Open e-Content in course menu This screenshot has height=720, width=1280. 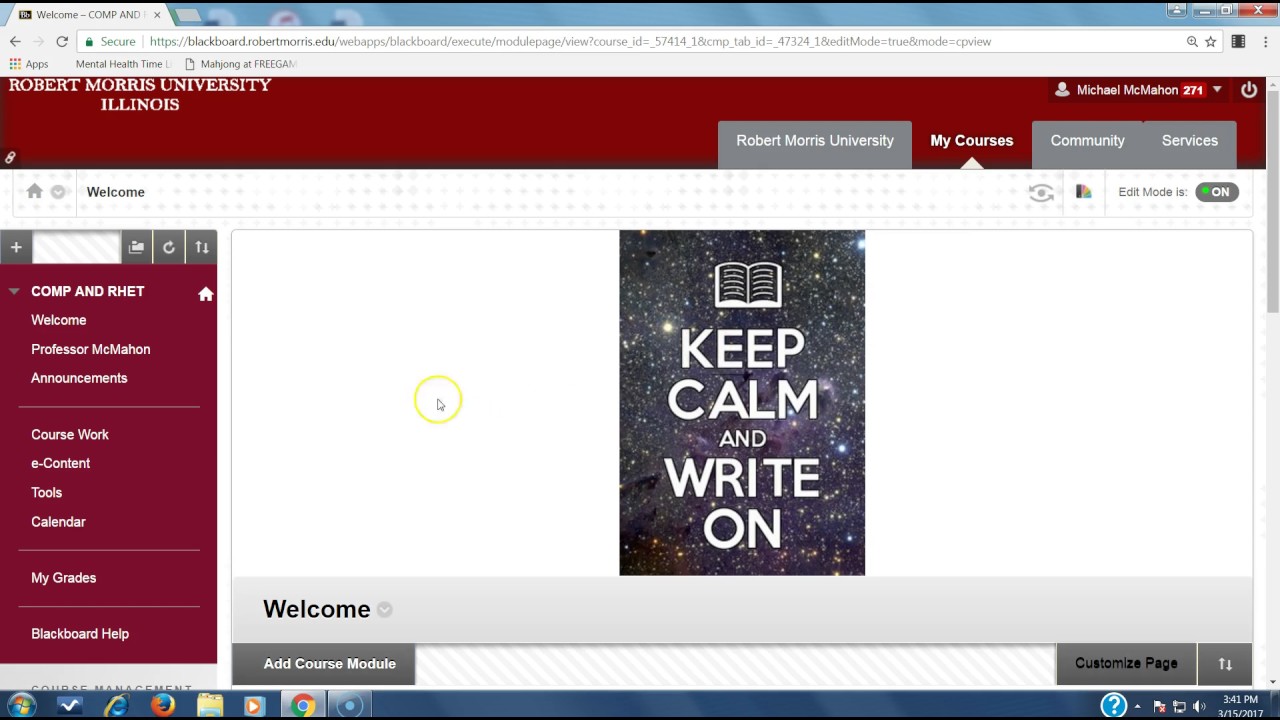click(x=61, y=464)
